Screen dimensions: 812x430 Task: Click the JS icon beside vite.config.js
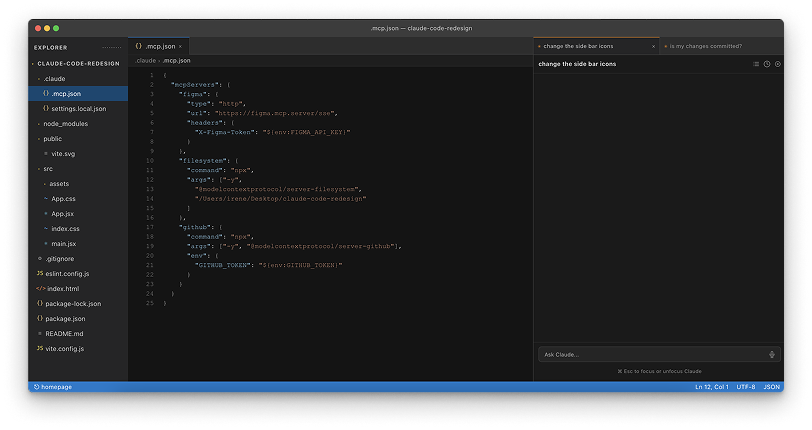coord(40,349)
